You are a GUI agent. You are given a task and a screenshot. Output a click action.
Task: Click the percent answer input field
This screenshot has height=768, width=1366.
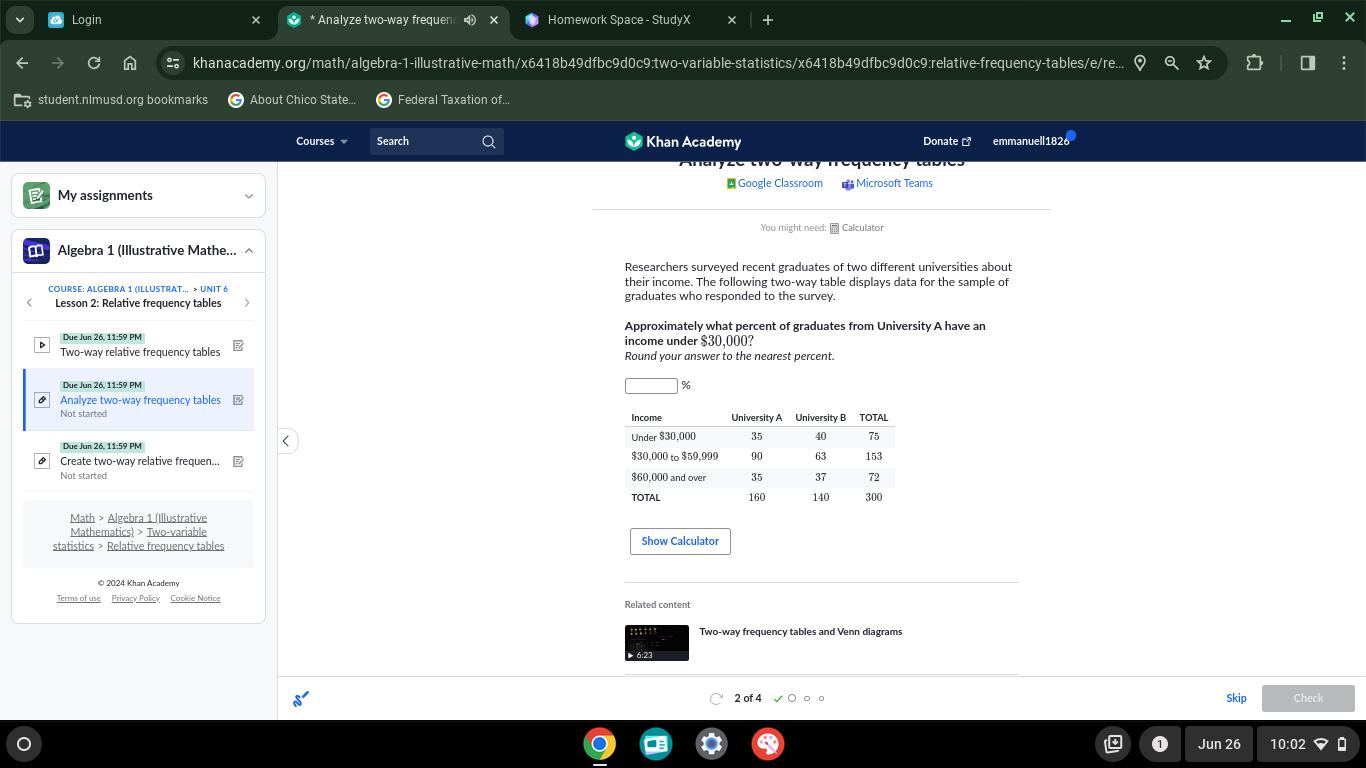coord(651,385)
